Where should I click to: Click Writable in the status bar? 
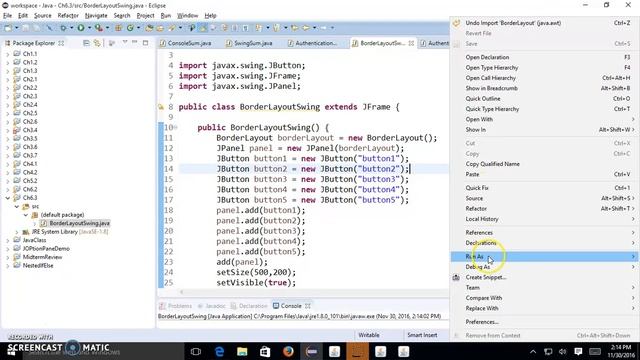point(369,335)
